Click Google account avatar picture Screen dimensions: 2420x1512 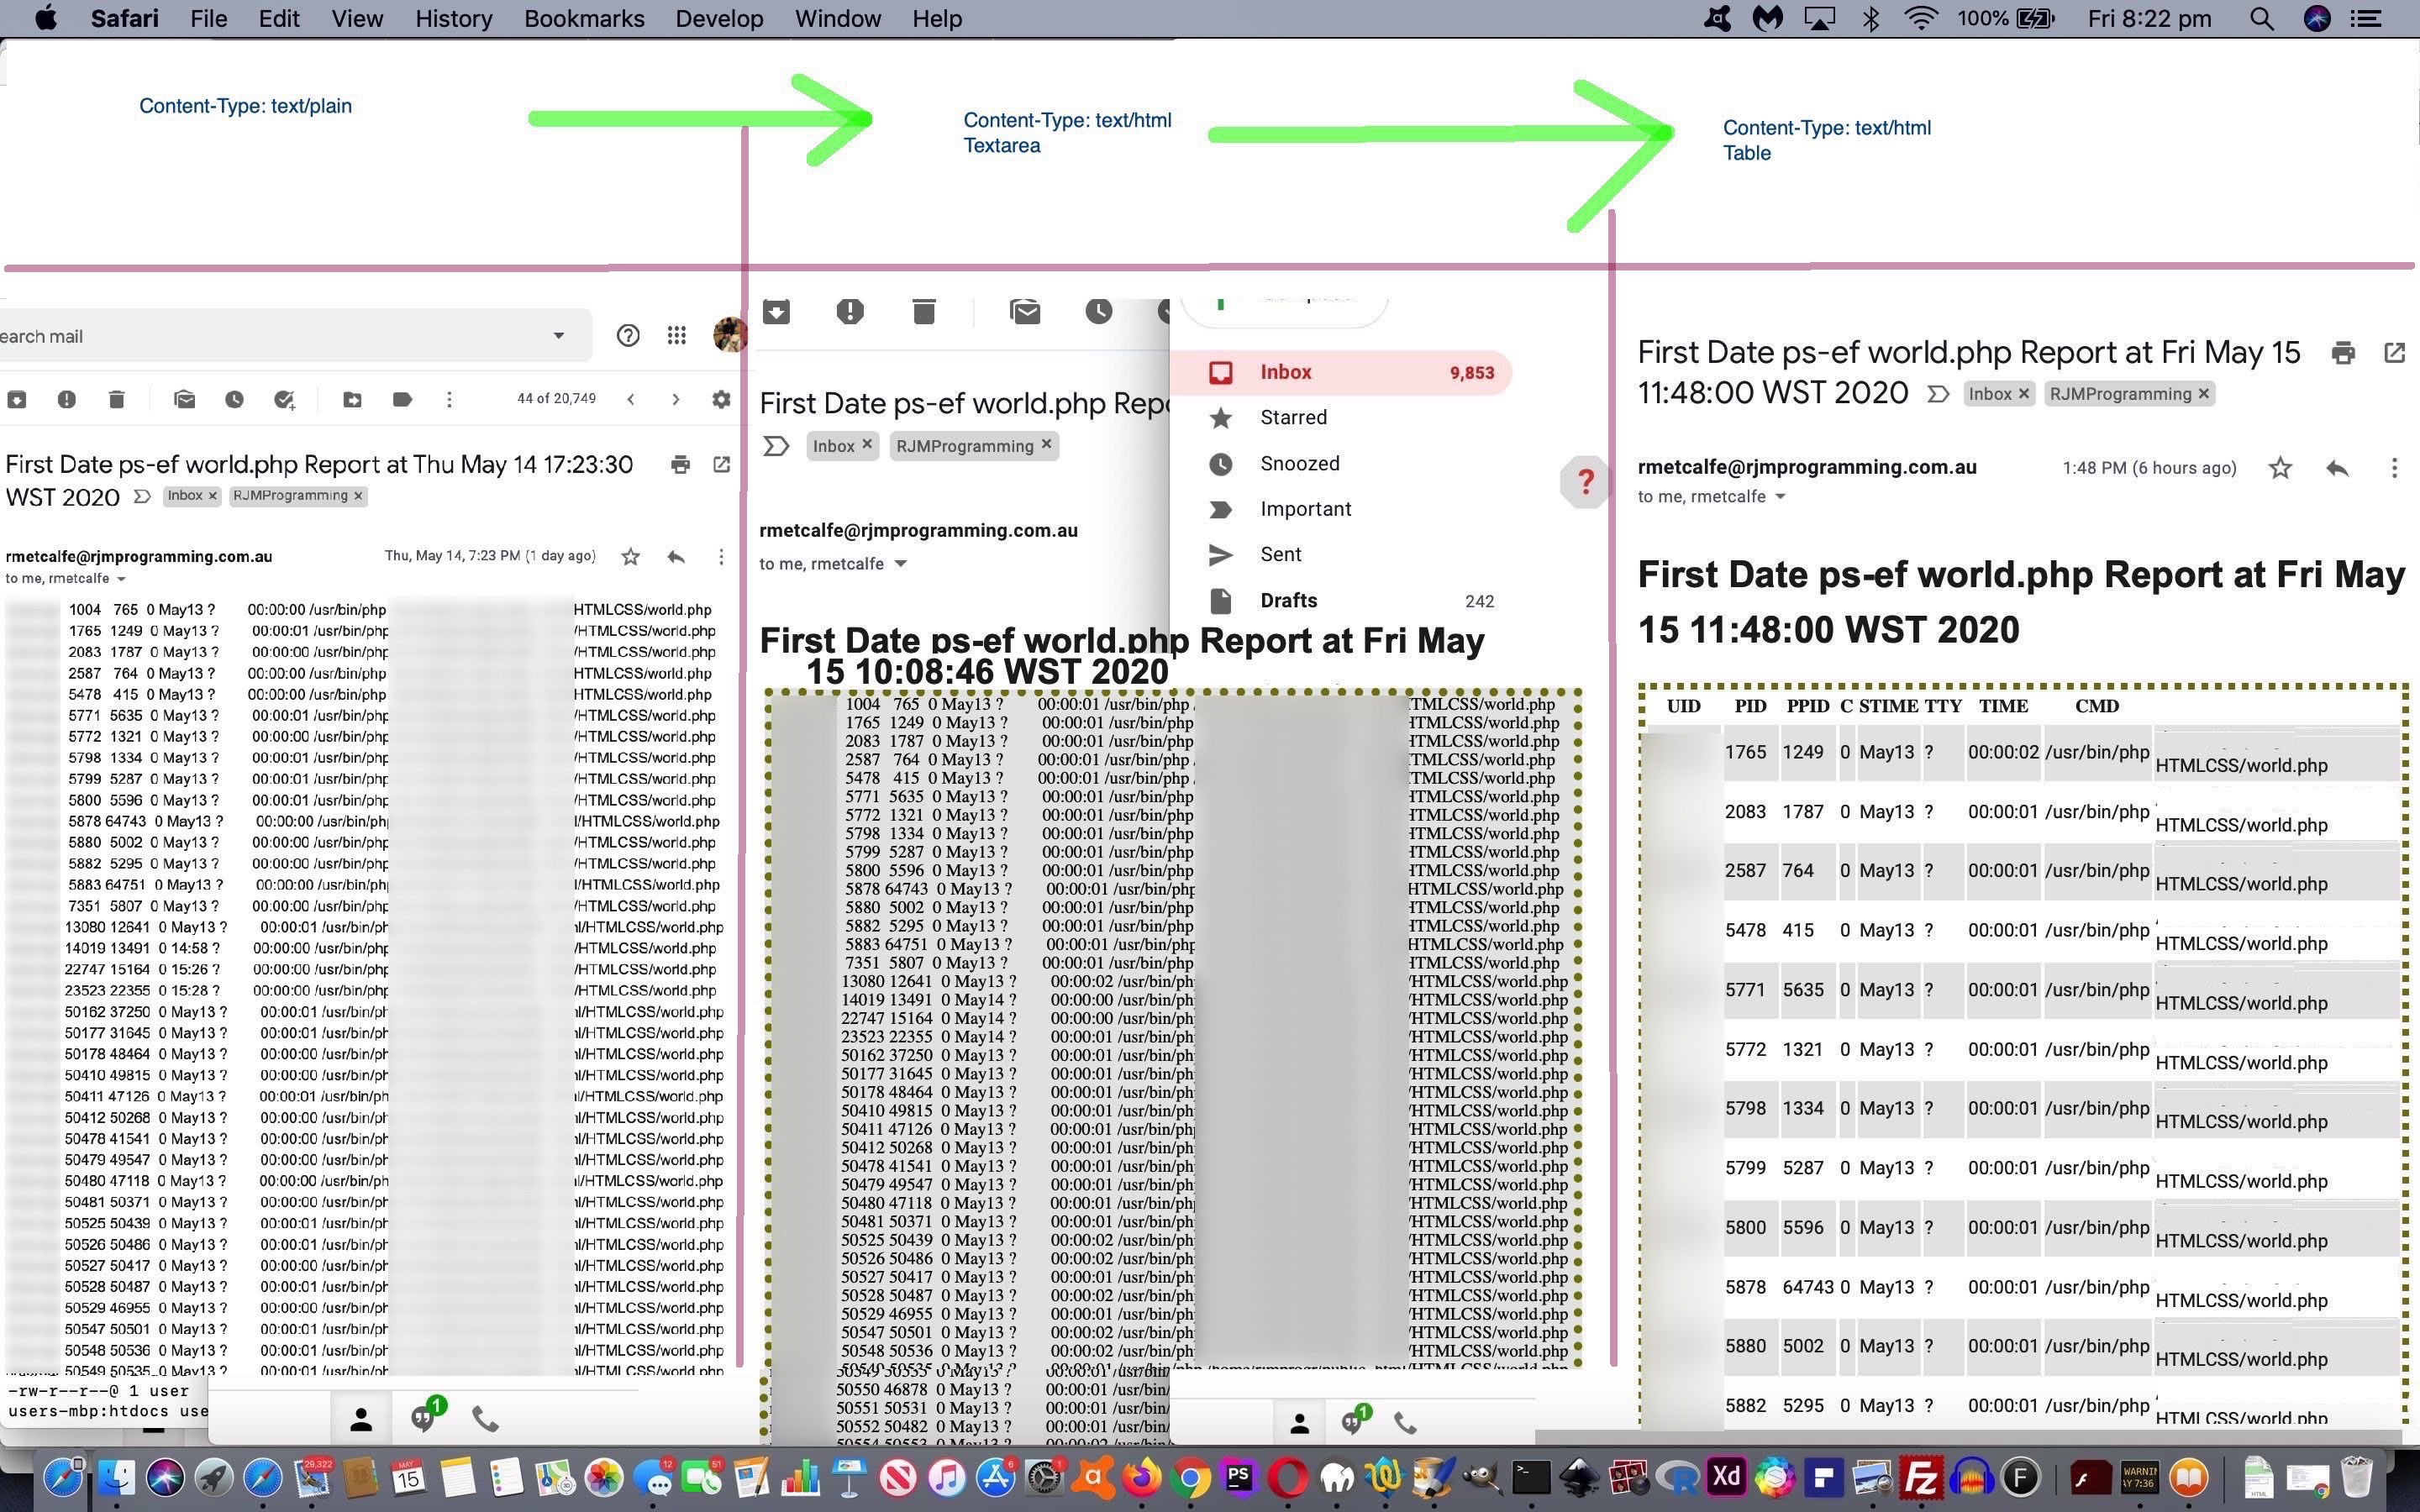pos(729,335)
